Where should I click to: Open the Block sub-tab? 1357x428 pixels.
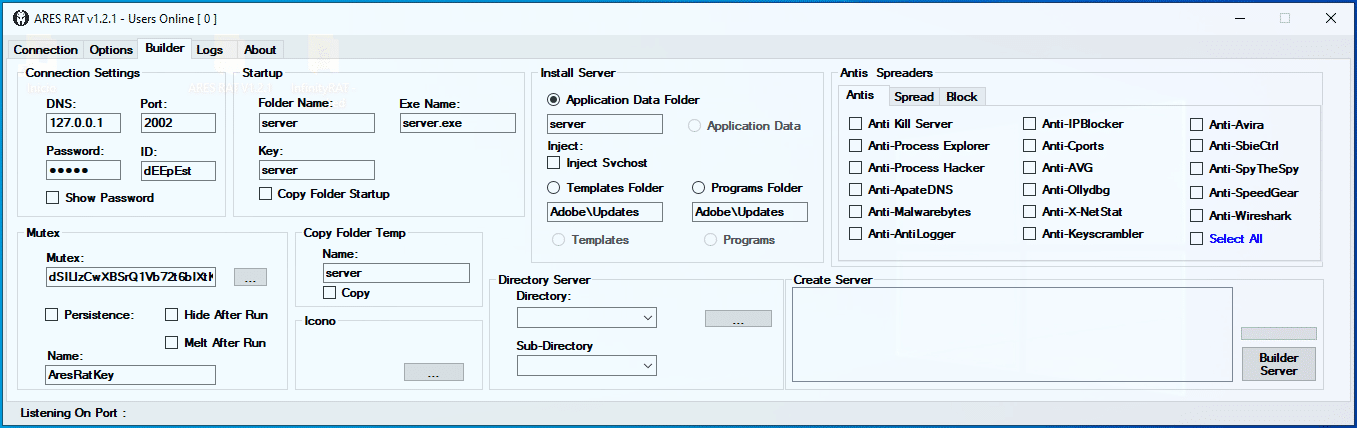click(962, 96)
